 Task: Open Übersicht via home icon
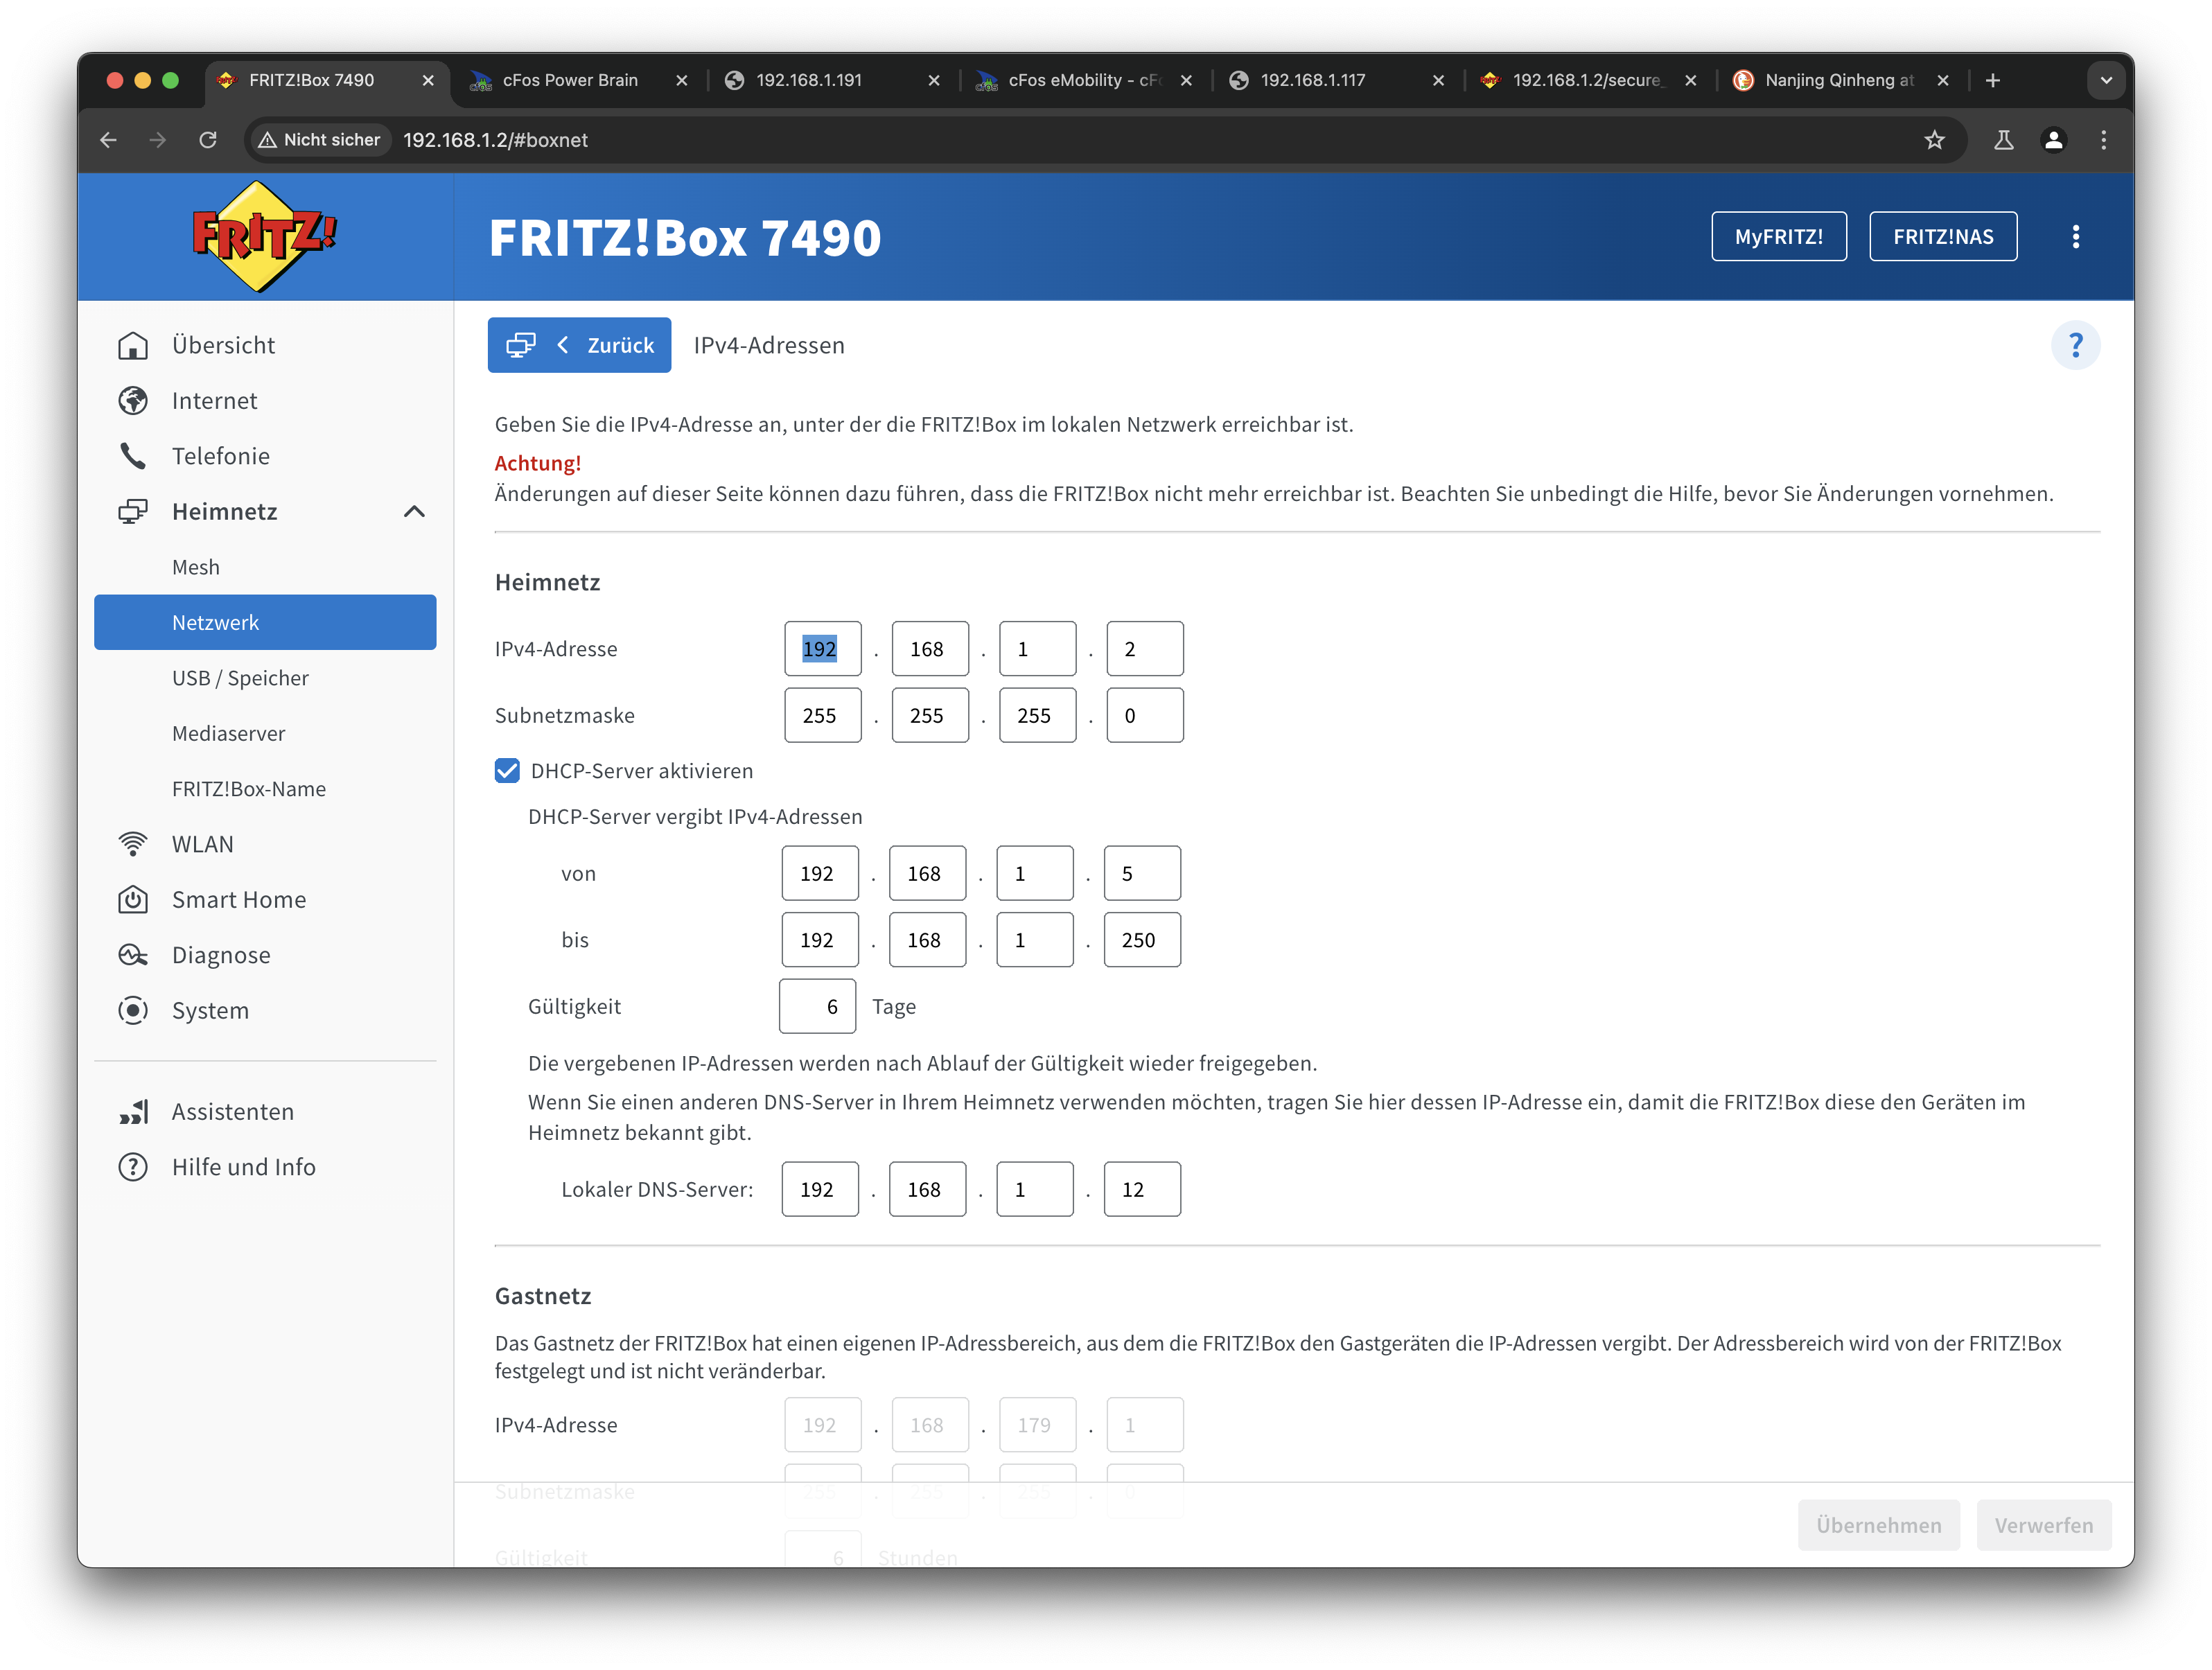pyautogui.click(x=133, y=345)
